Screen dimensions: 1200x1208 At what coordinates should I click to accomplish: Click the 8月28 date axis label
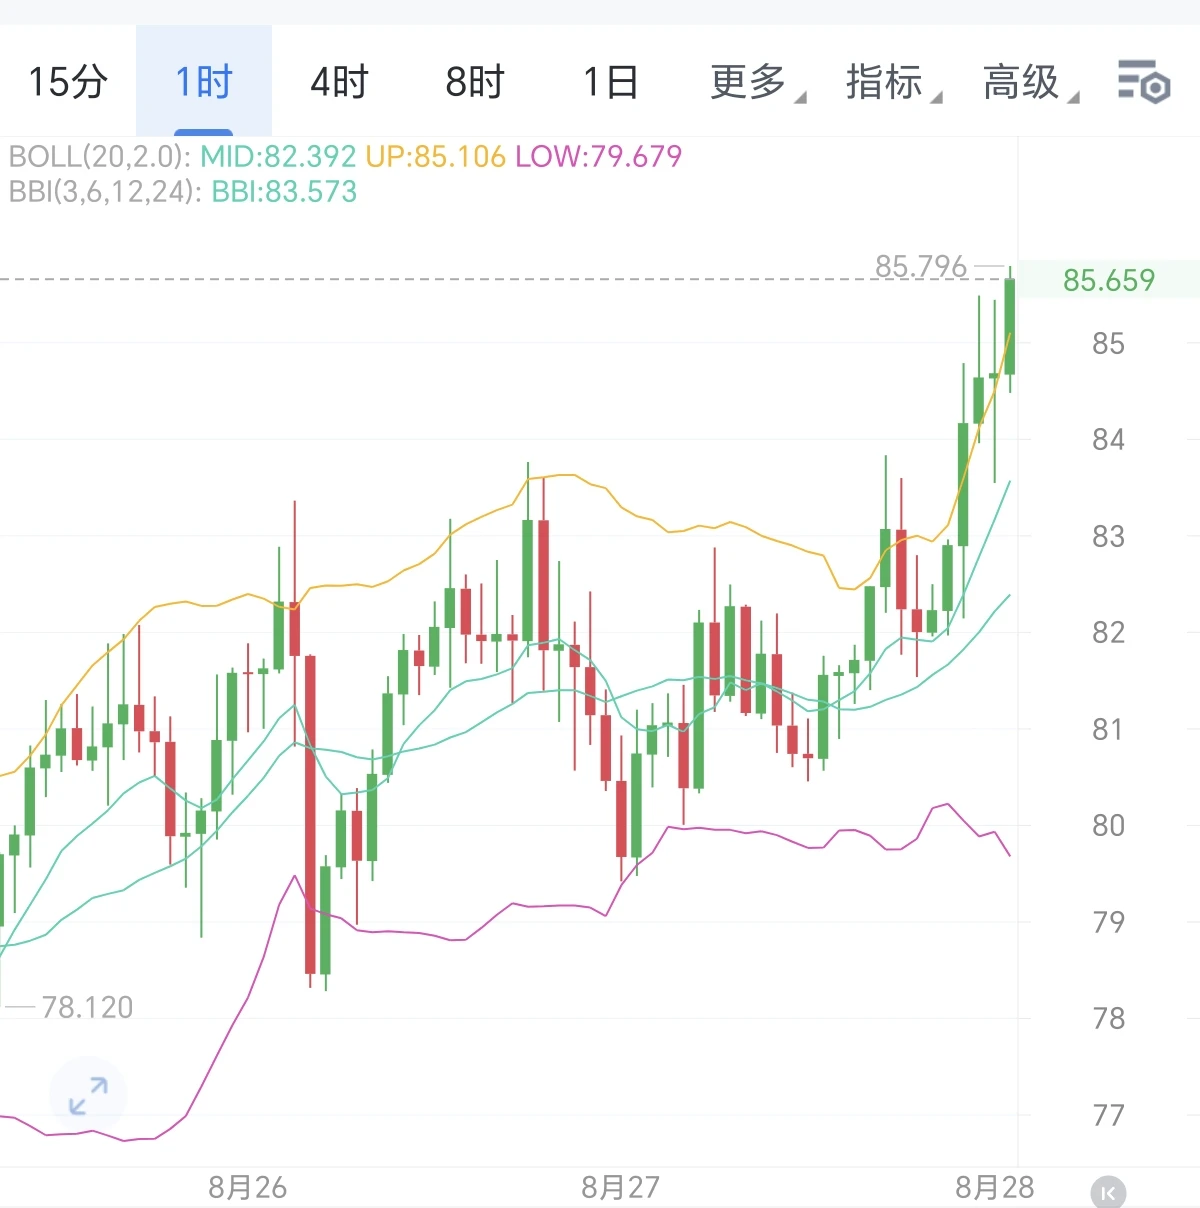point(995,1187)
